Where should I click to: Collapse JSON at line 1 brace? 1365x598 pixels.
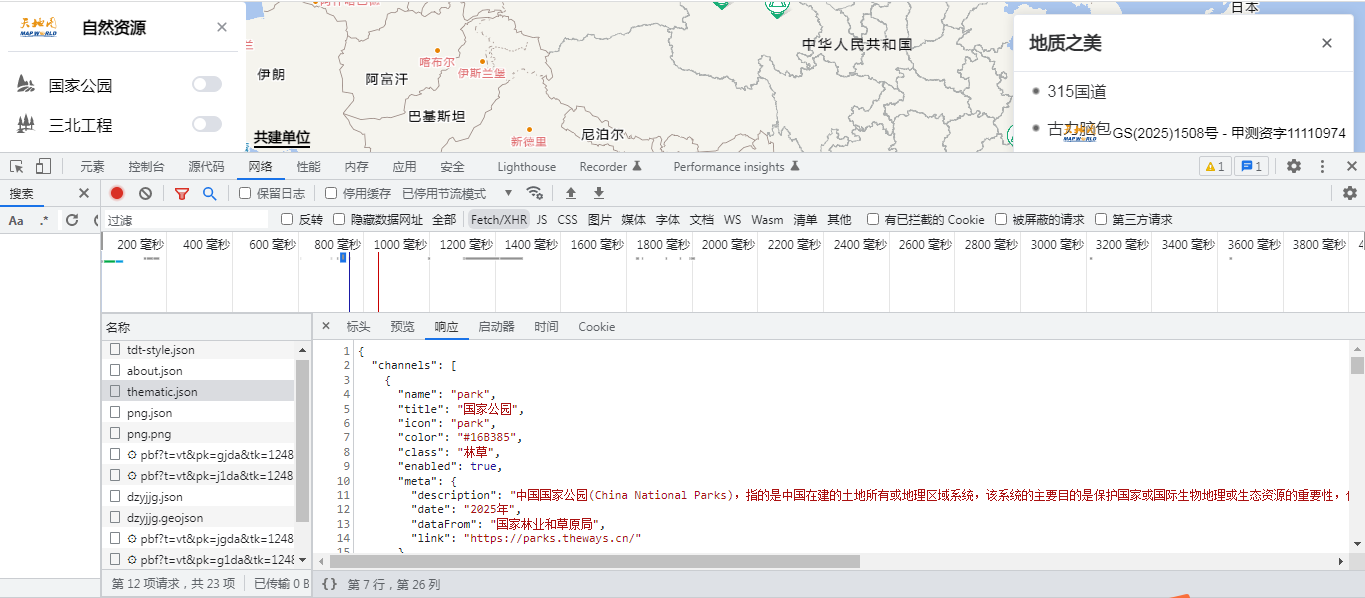(x=361, y=352)
